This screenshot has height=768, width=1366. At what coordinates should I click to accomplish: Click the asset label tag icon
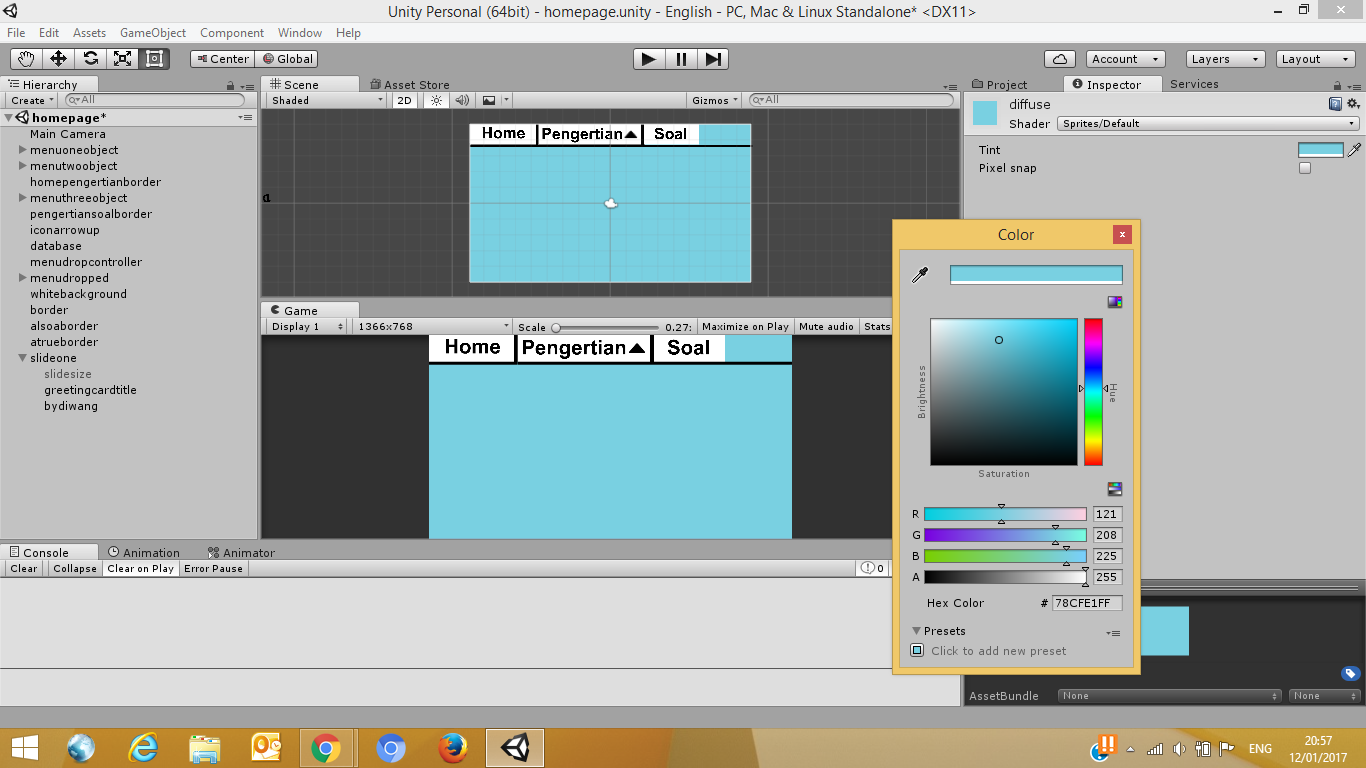pyautogui.click(x=1350, y=673)
